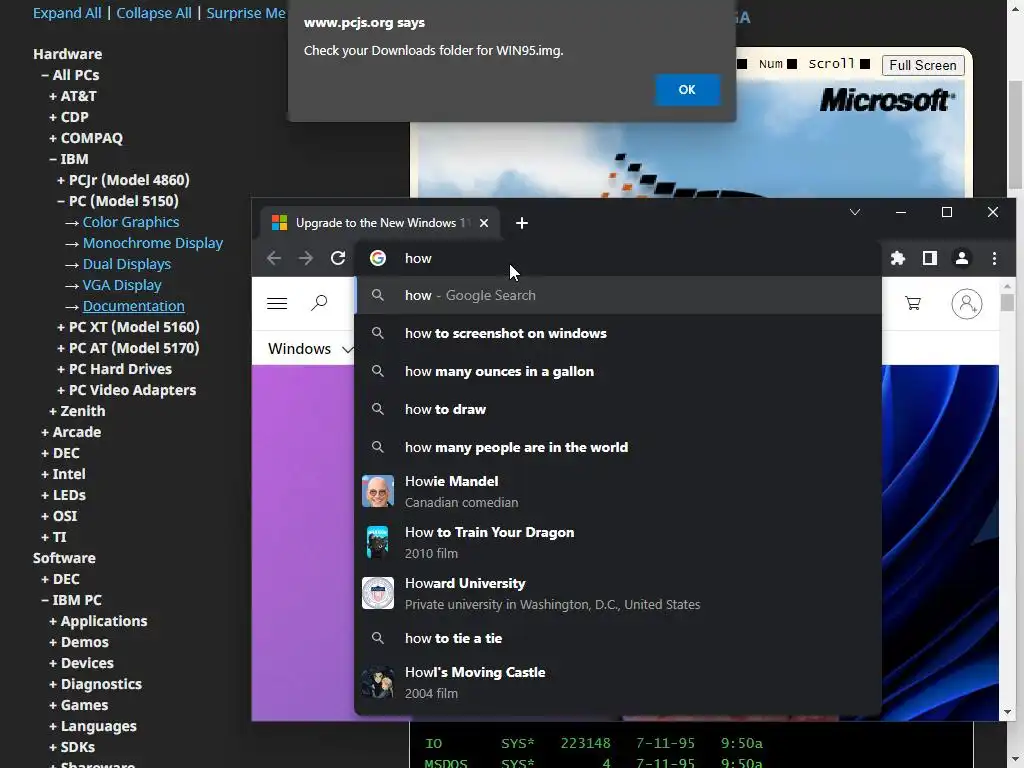Collapse the IBM hardware tree node
This screenshot has width=1024, height=768.
tap(69, 159)
